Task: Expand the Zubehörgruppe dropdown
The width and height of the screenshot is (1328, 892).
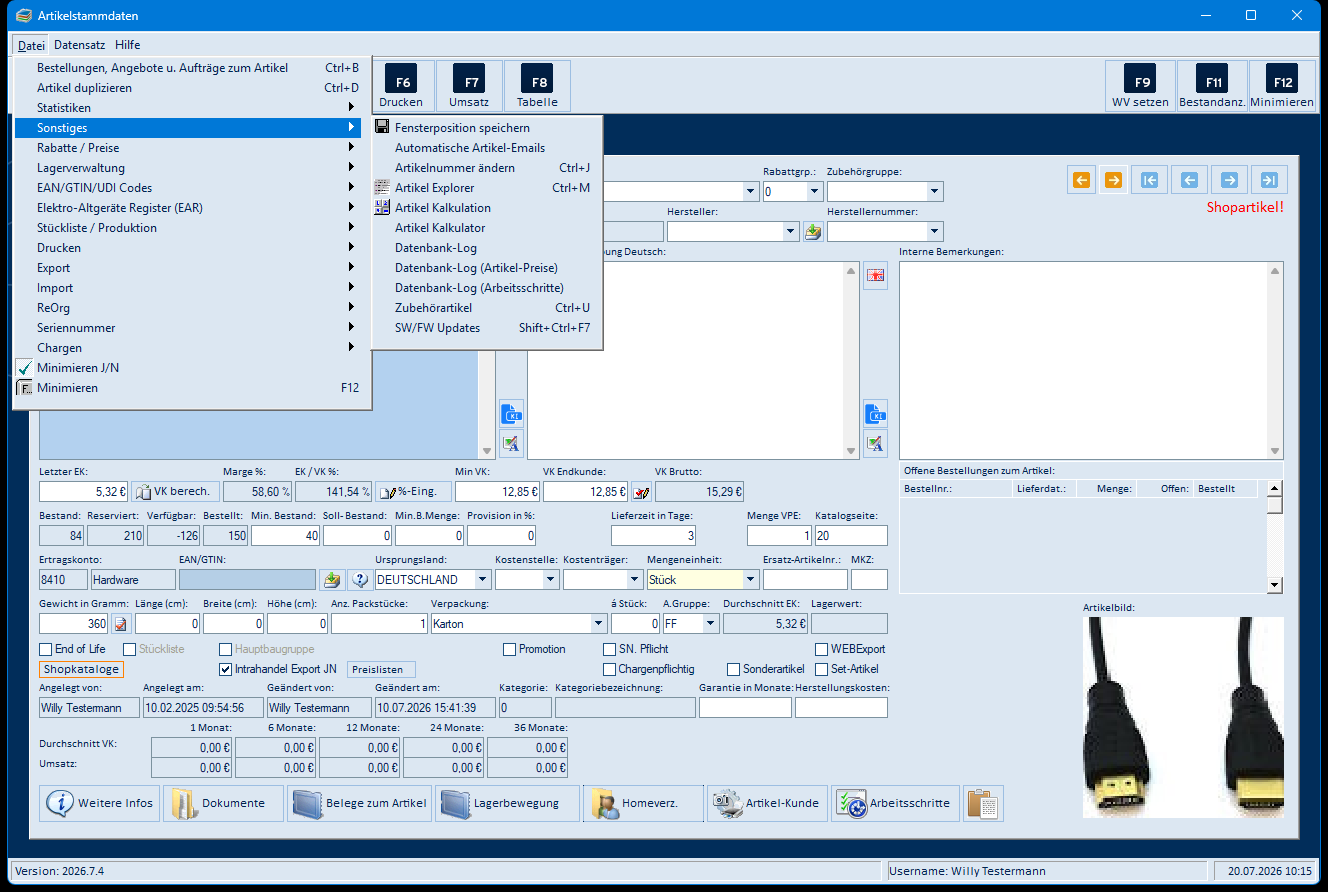Action: click(934, 191)
